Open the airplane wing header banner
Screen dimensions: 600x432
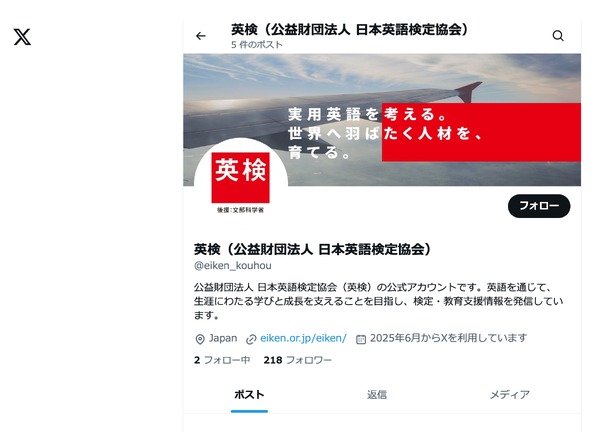pos(382,120)
